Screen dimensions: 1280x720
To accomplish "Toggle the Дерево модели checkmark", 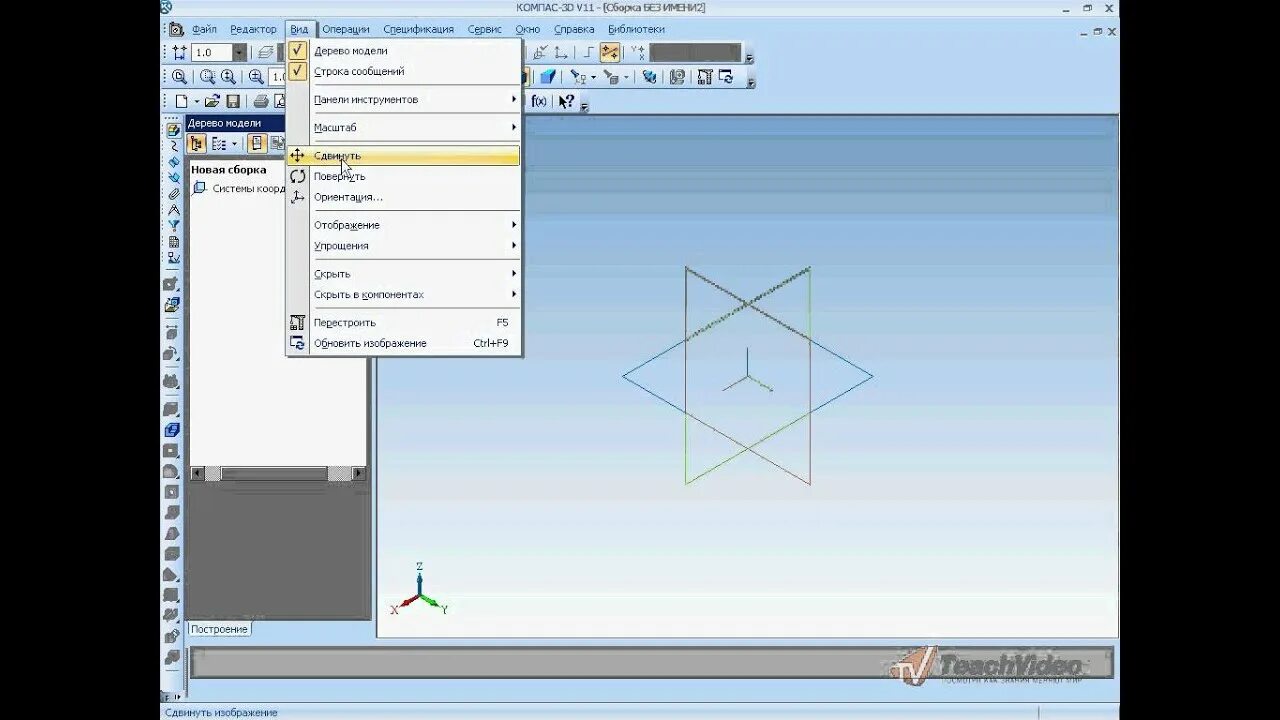I will click(x=297, y=50).
